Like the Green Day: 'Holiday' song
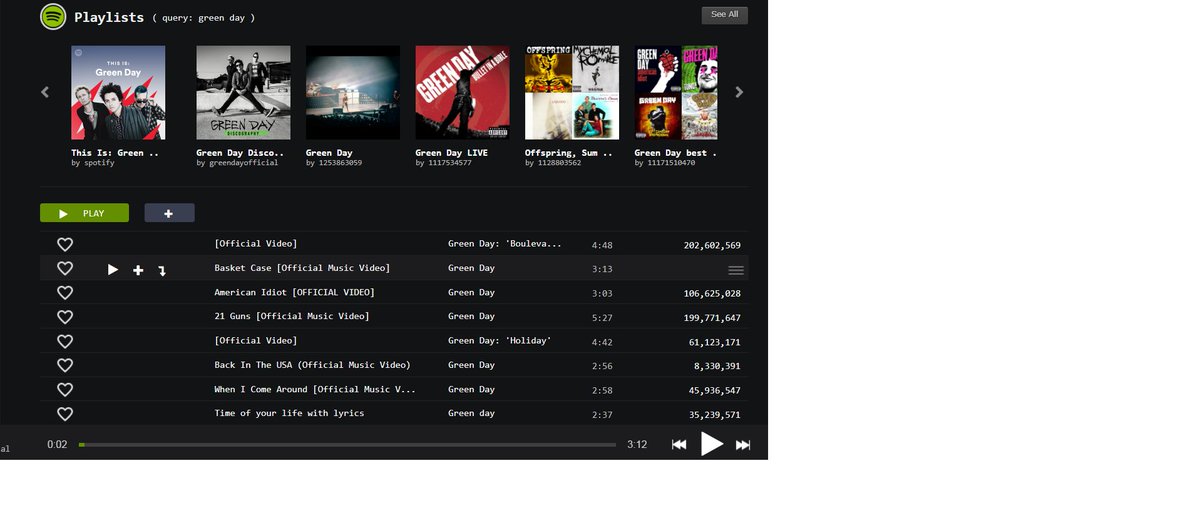The height and width of the screenshot is (518, 1200). (x=65, y=341)
